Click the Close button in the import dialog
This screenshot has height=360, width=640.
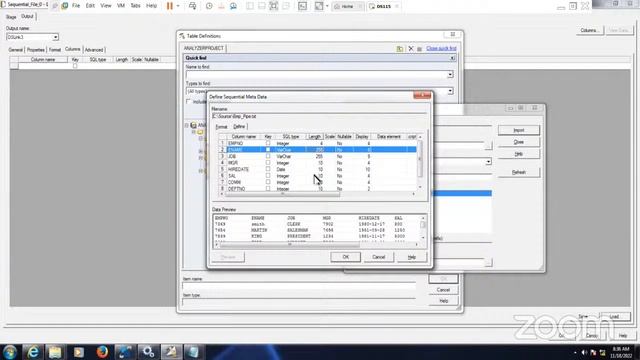coord(518,142)
